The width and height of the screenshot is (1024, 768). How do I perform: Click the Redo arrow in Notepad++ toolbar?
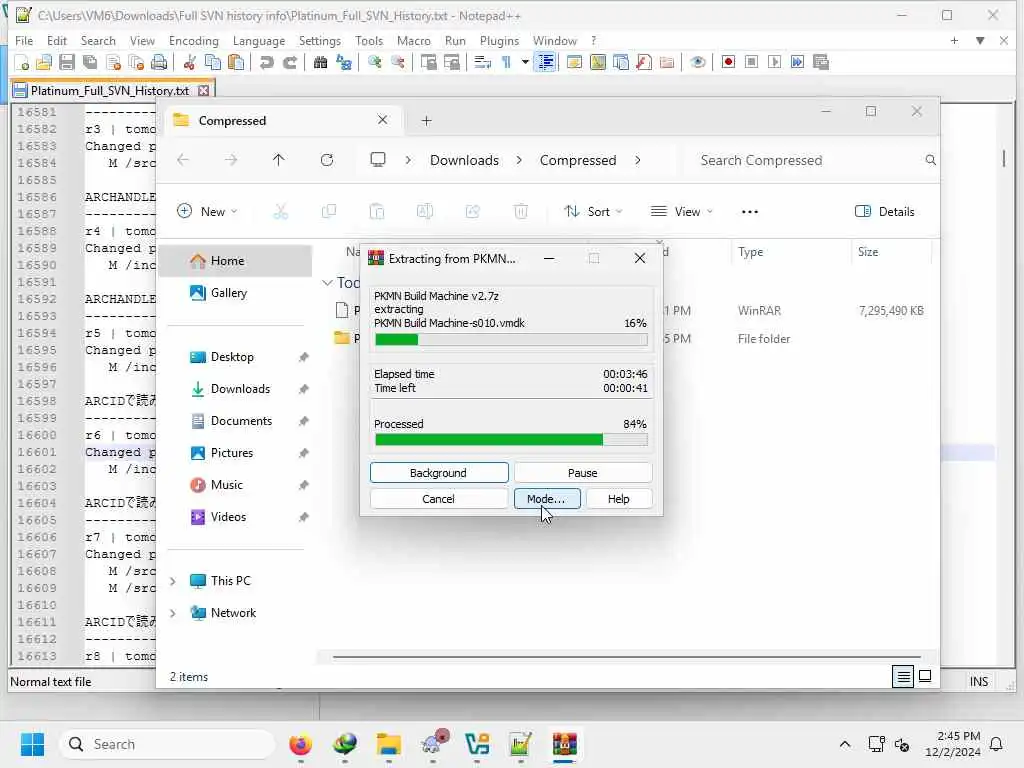(x=289, y=63)
